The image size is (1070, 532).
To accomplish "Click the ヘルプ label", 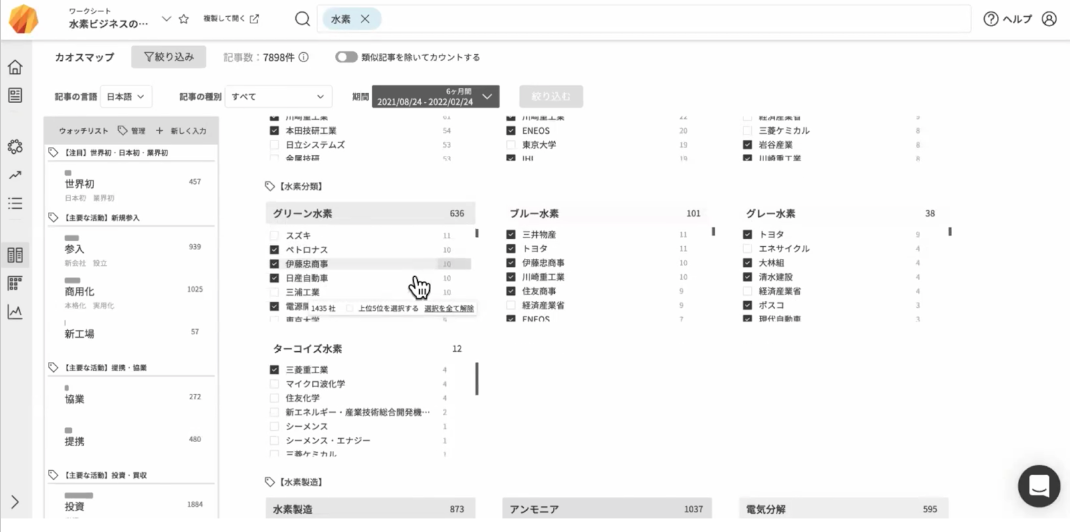I will pos(1017,19).
